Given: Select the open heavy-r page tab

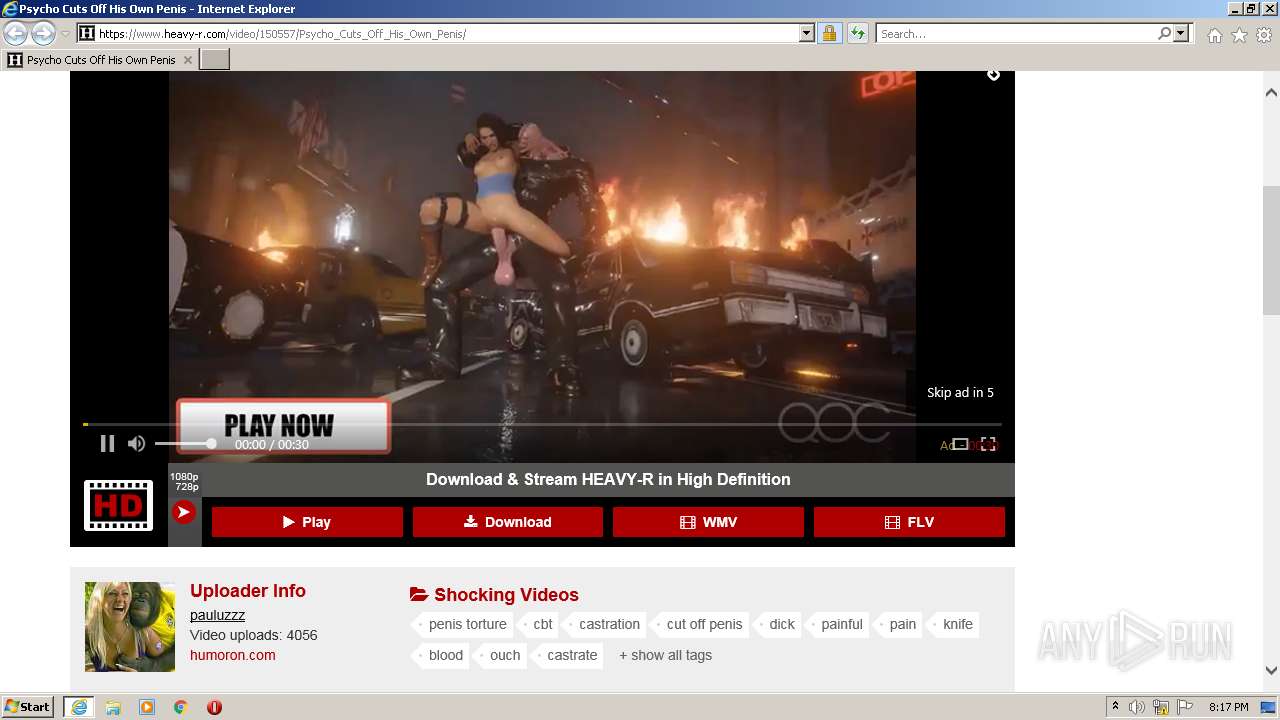Looking at the screenshot, I should [99, 60].
